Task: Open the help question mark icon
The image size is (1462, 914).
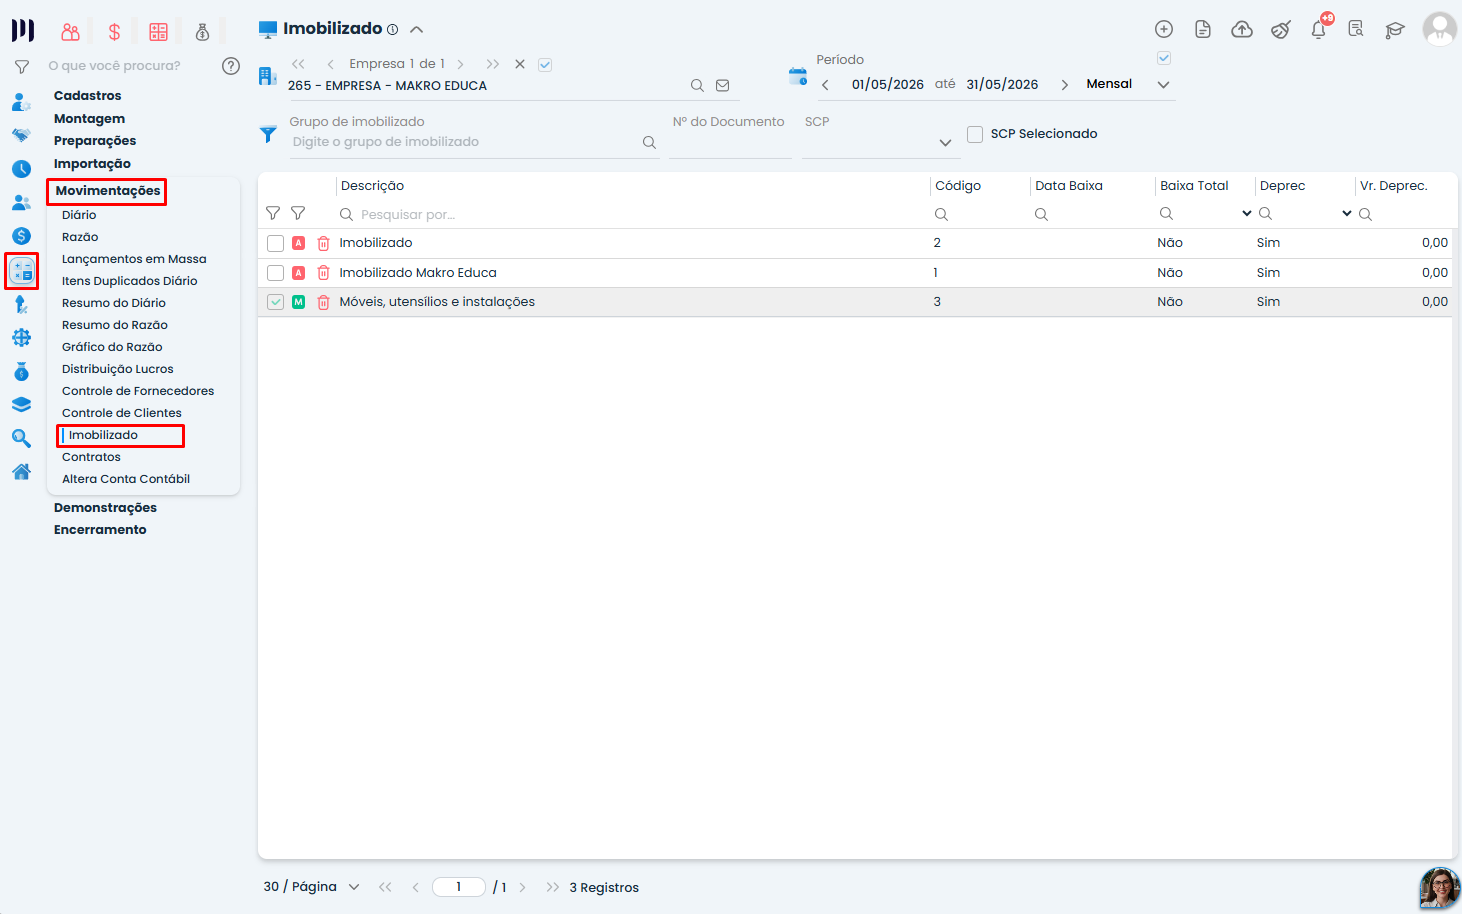Action: [x=231, y=66]
